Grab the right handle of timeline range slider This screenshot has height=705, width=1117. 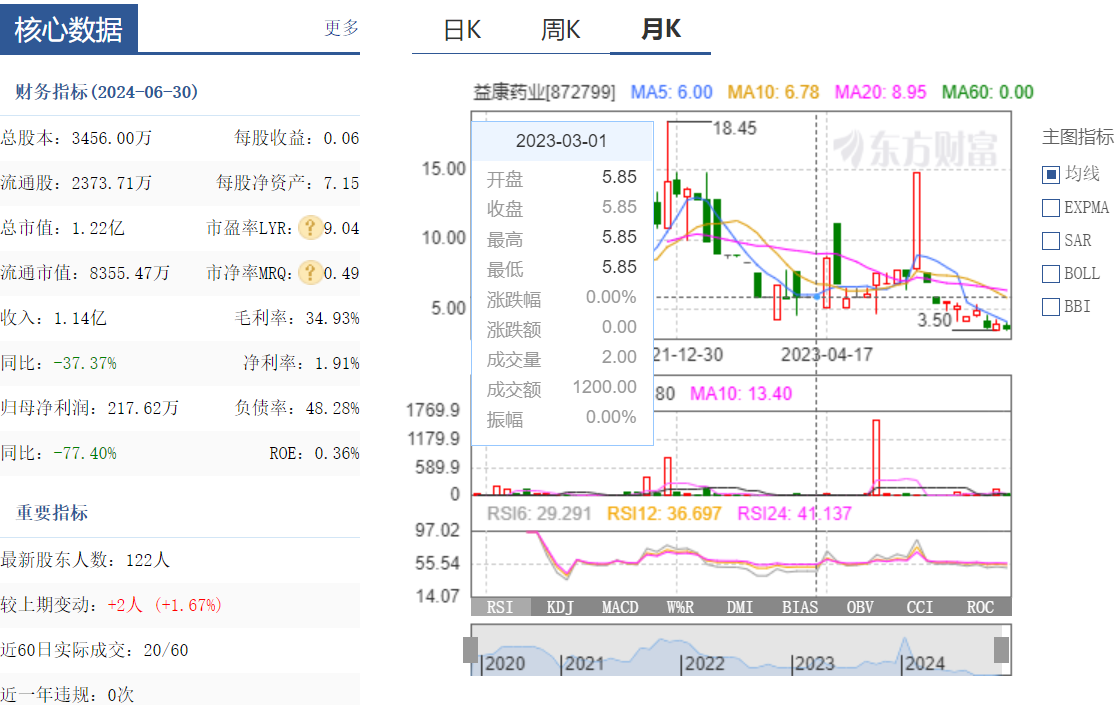point(1001,650)
